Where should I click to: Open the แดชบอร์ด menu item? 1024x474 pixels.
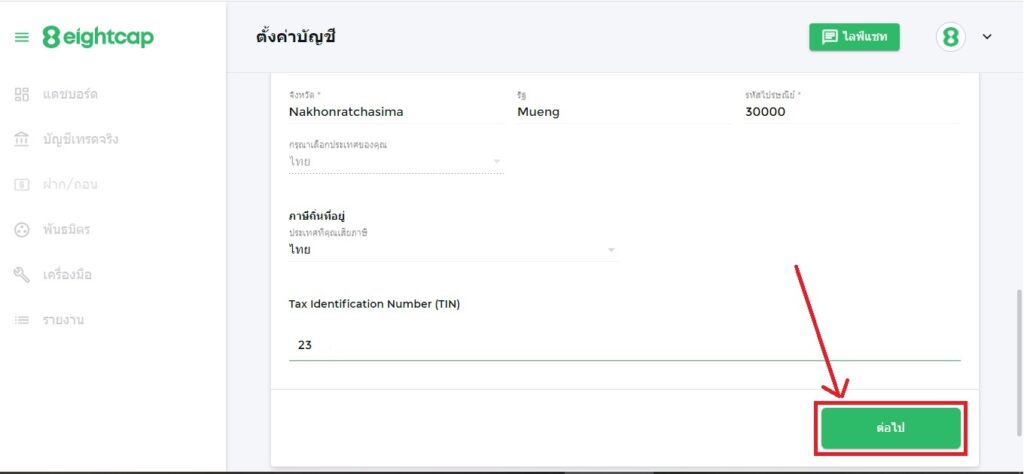click(x=70, y=94)
